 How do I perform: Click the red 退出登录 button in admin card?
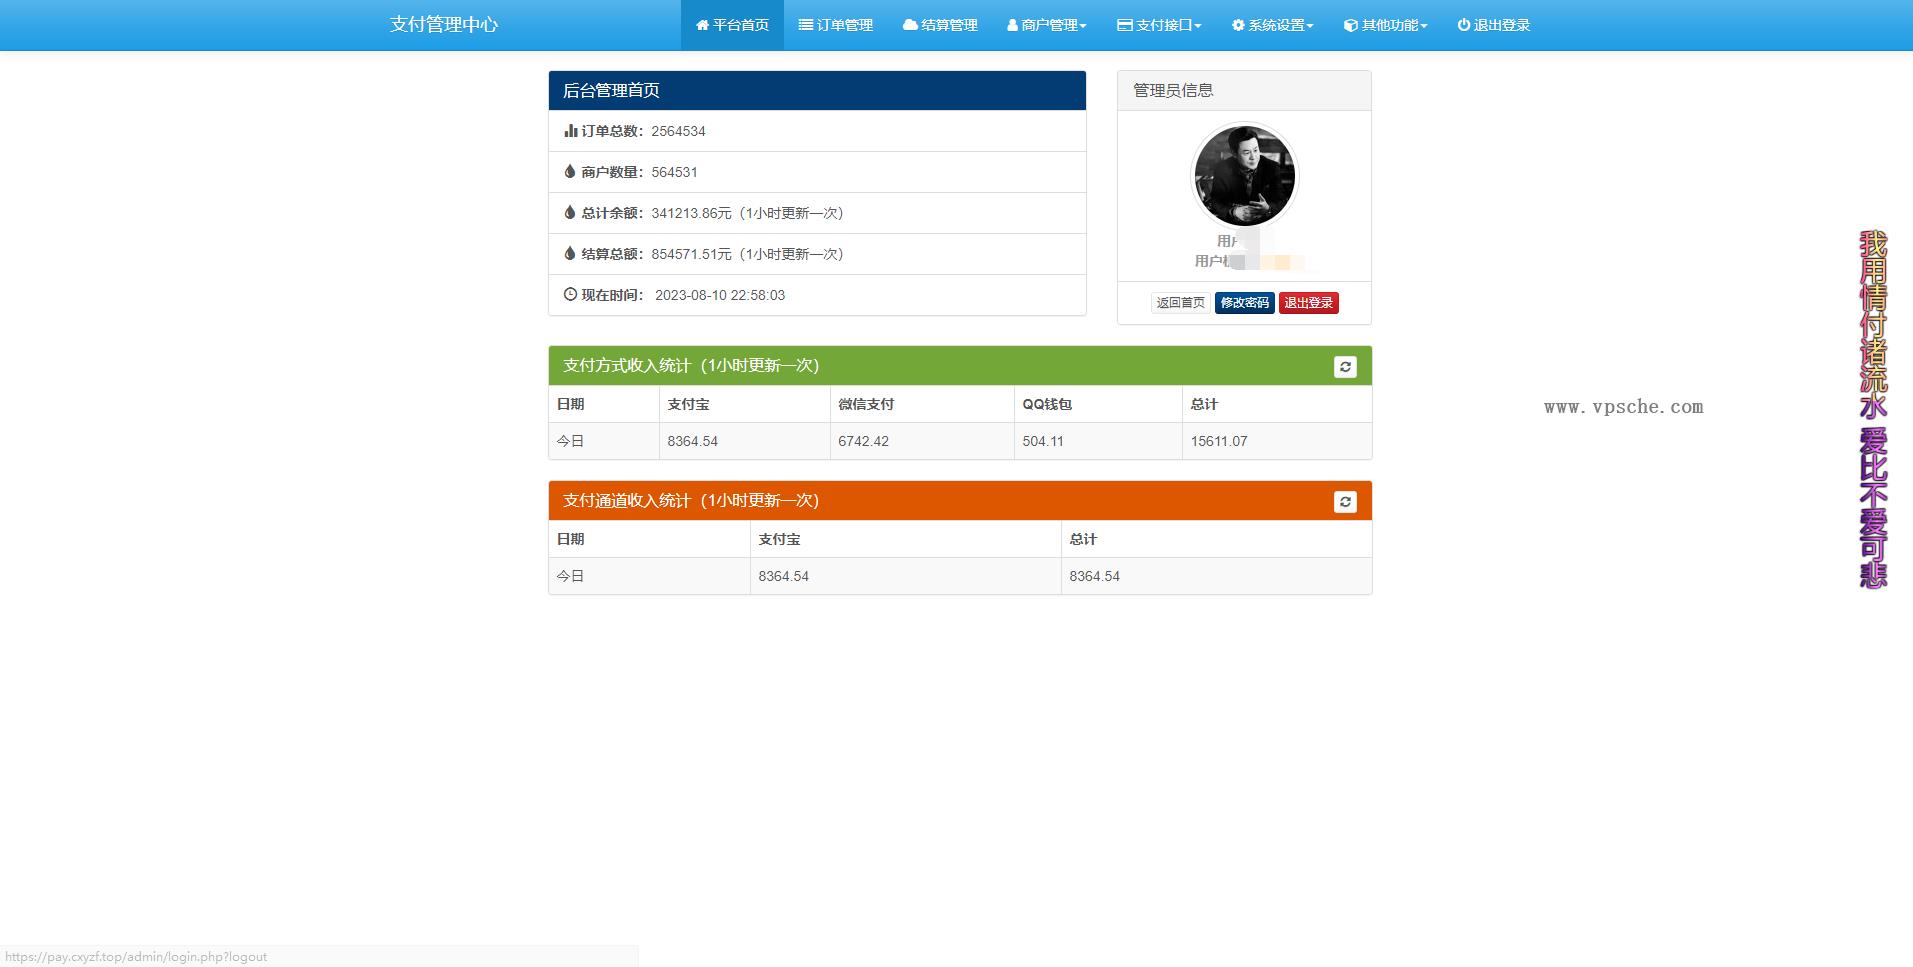tap(1308, 302)
